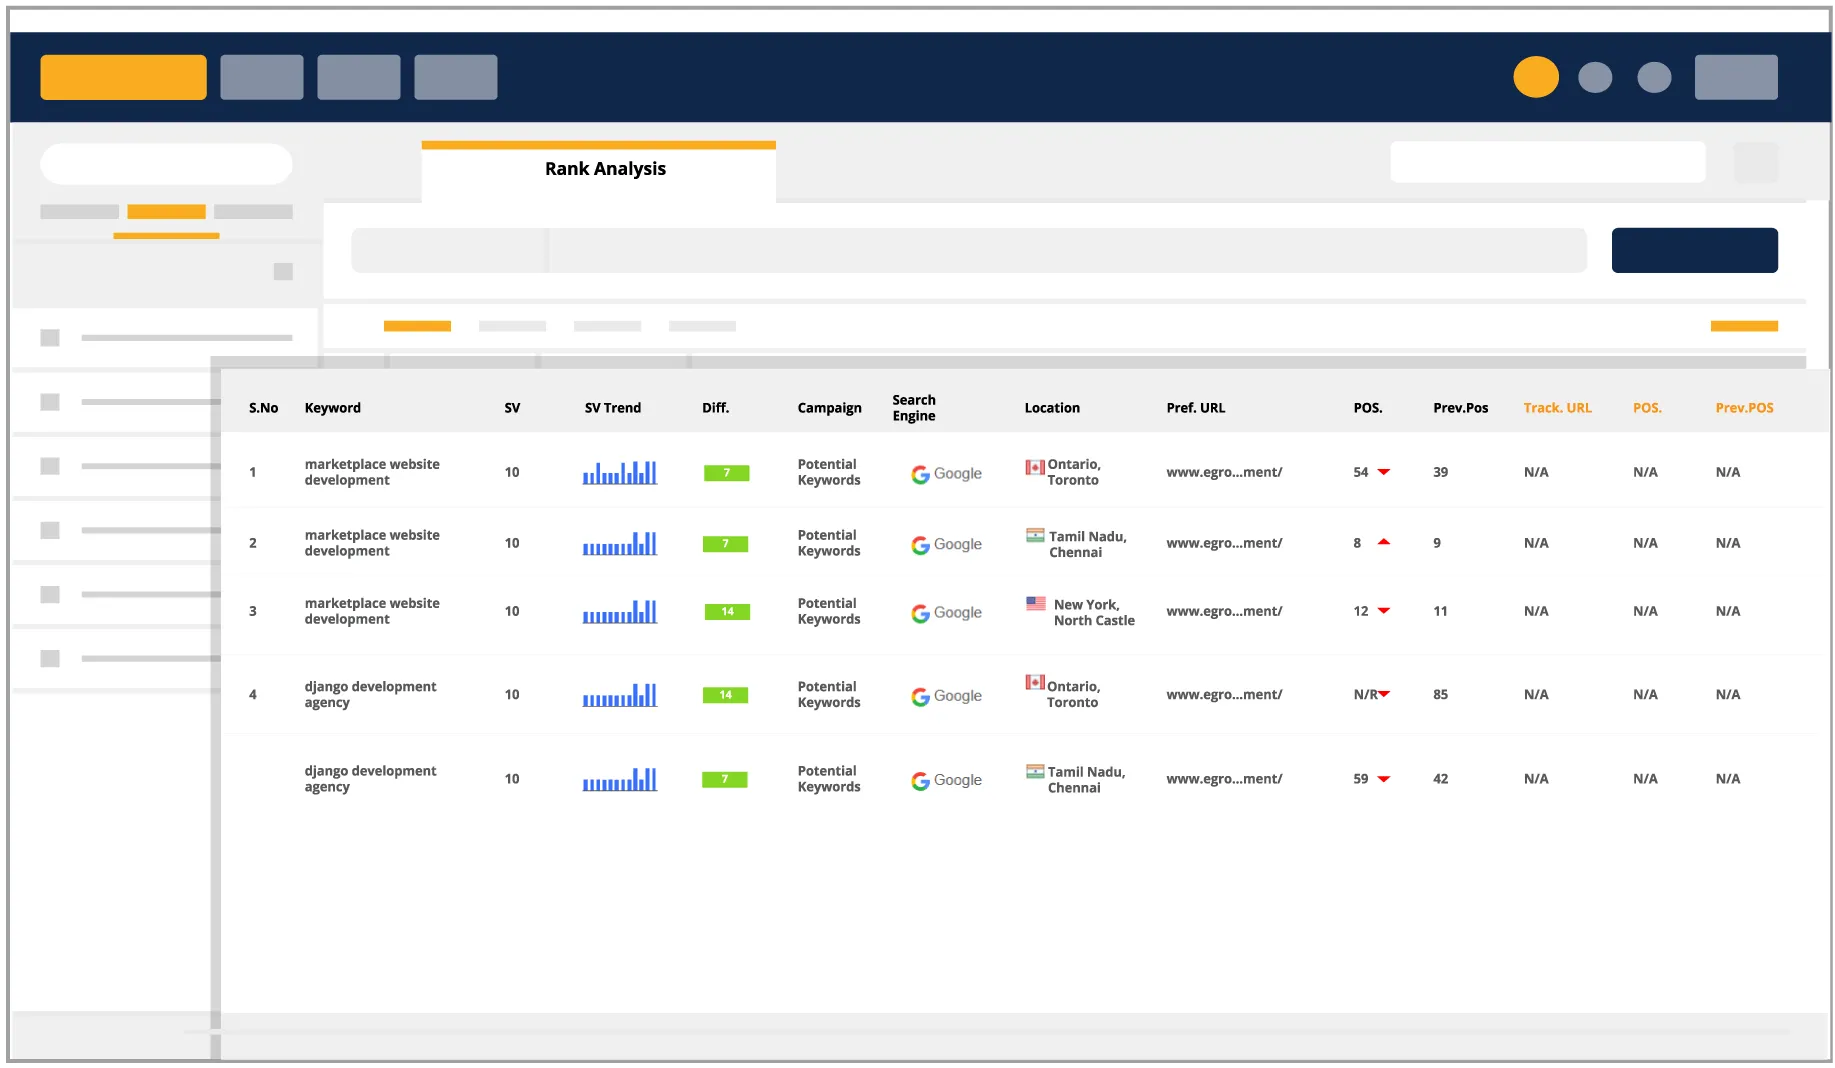
Task: Click the Canada flag beside Ontario, Toronto in row 1
Action: pos(1034,467)
